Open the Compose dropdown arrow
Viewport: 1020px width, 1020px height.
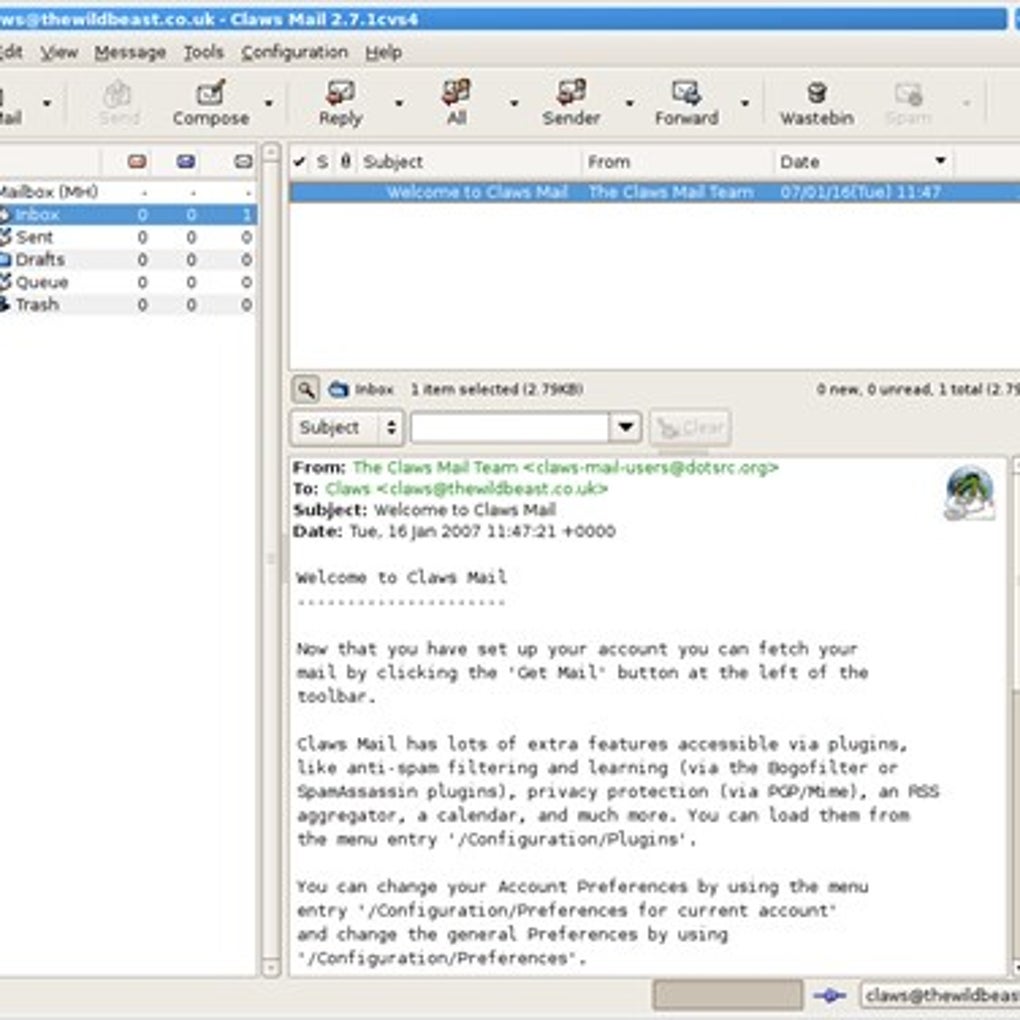pyautogui.click(x=266, y=103)
